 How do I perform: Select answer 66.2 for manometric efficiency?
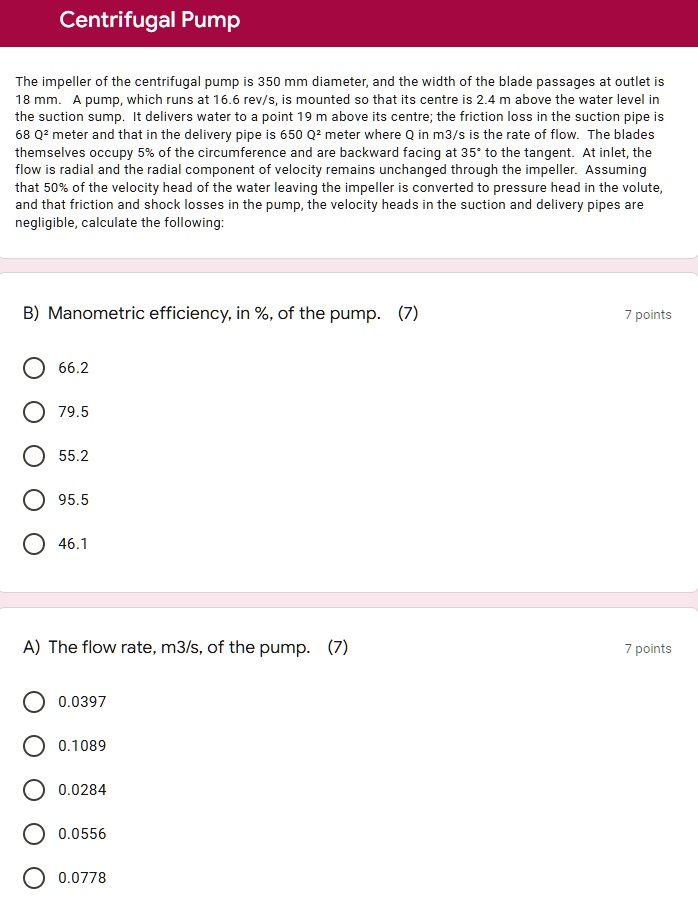[34, 368]
